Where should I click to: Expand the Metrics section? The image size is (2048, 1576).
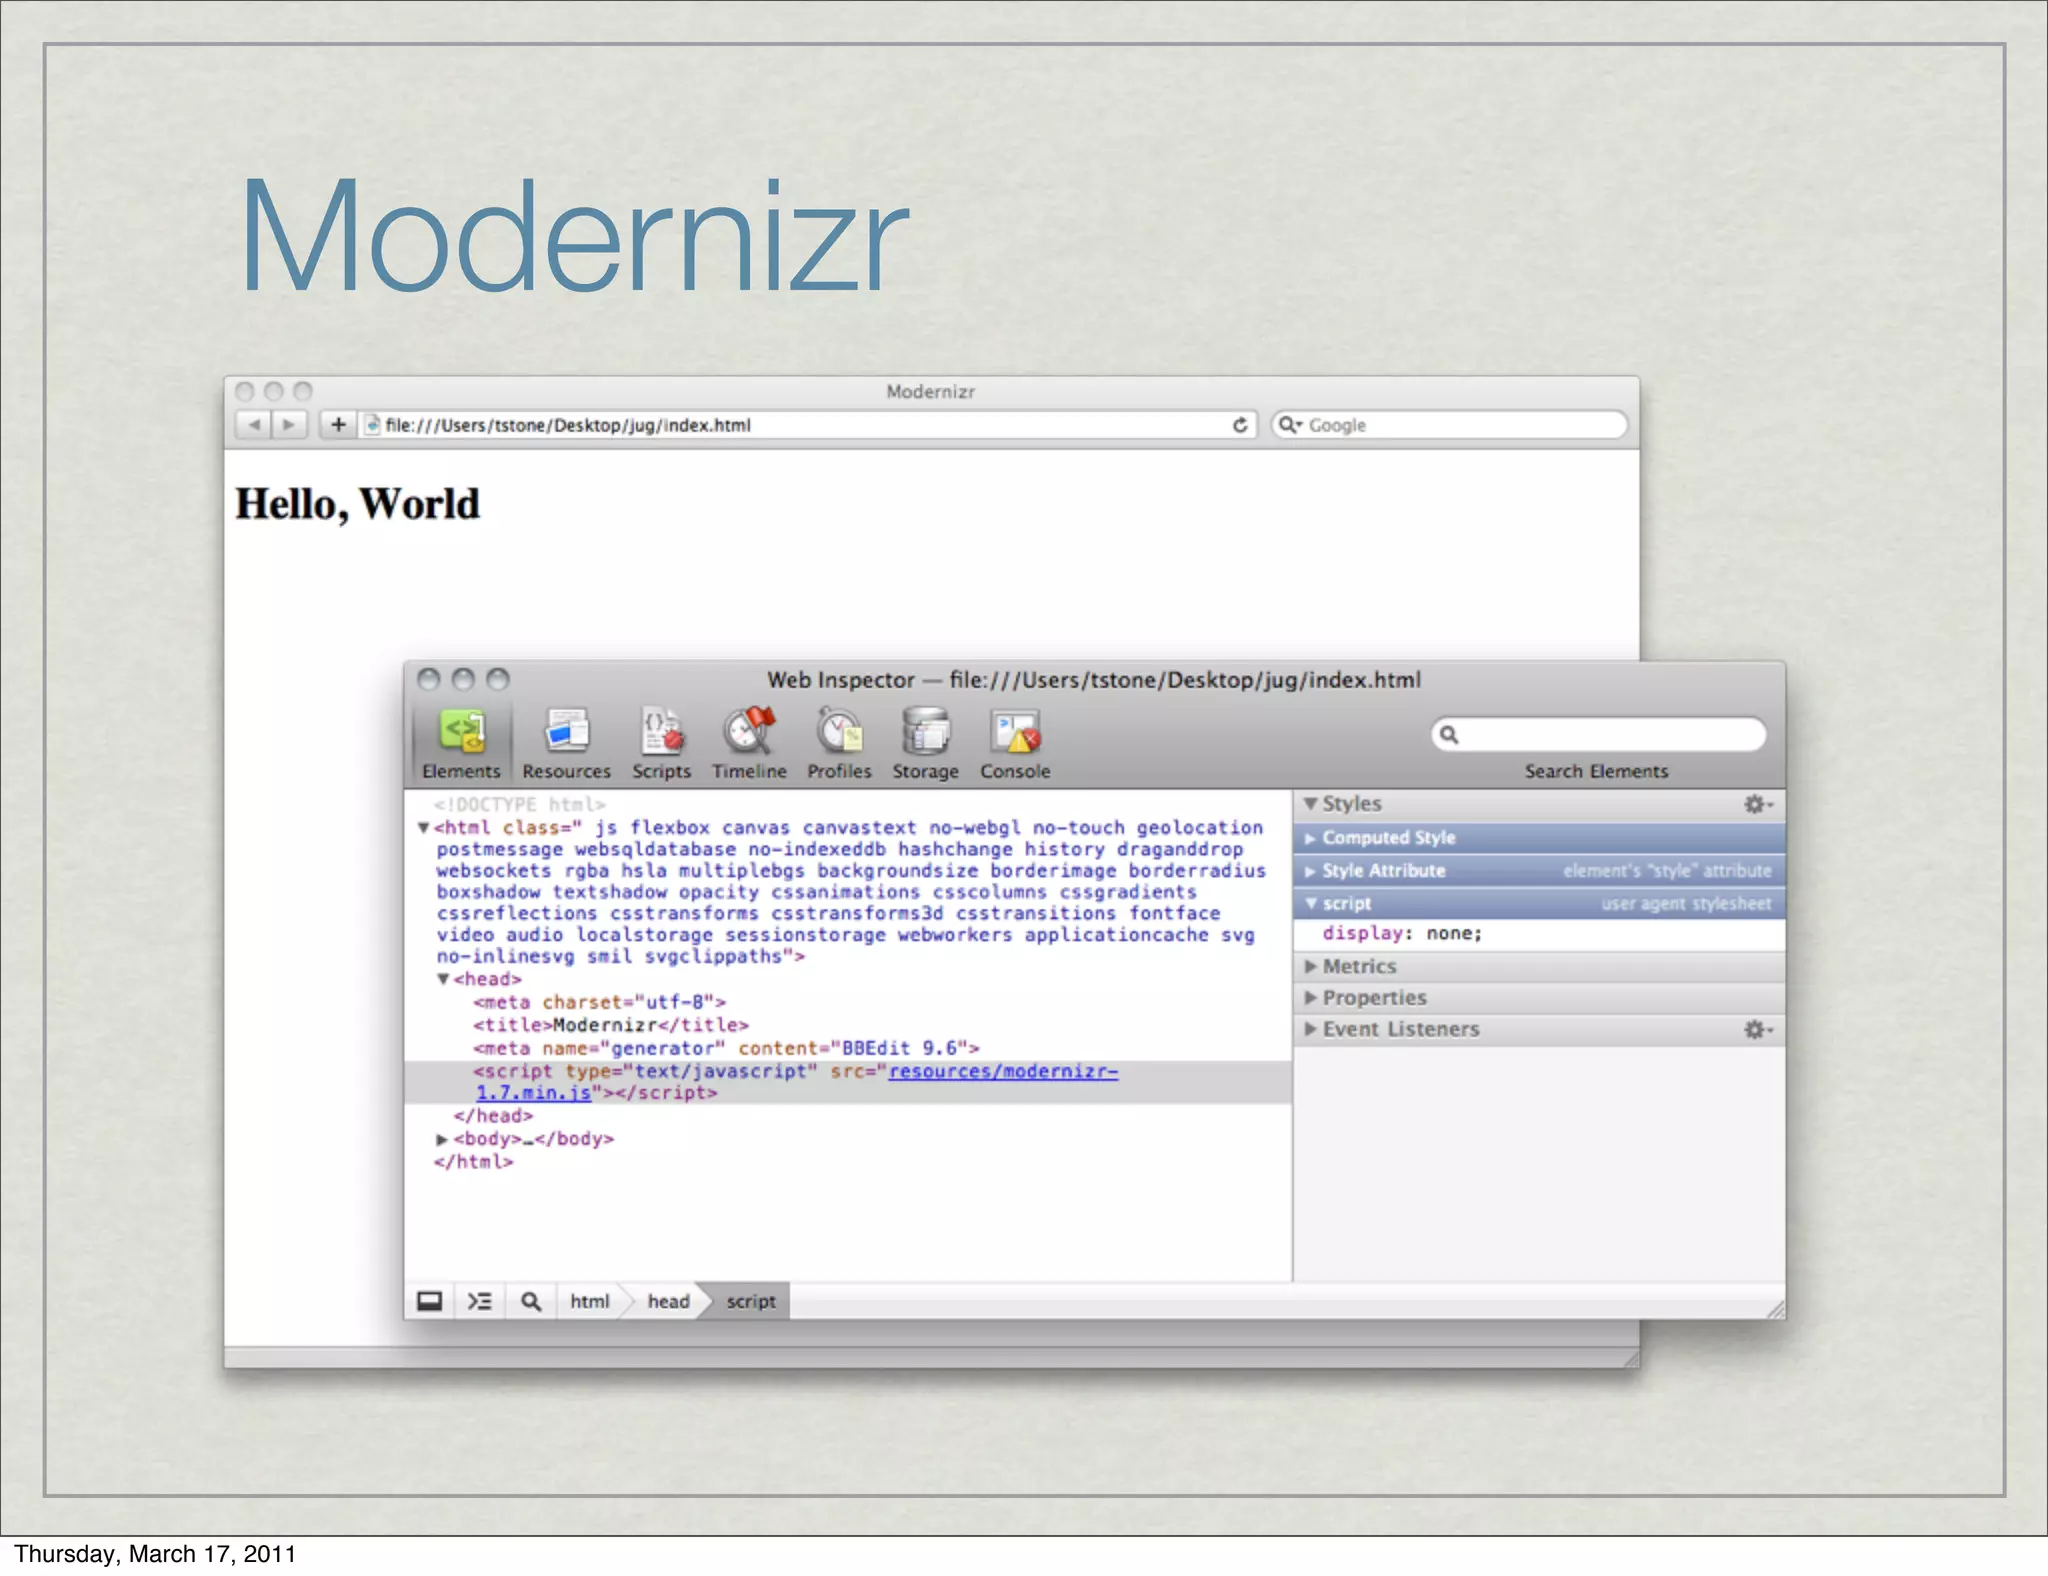coord(1310,966)
